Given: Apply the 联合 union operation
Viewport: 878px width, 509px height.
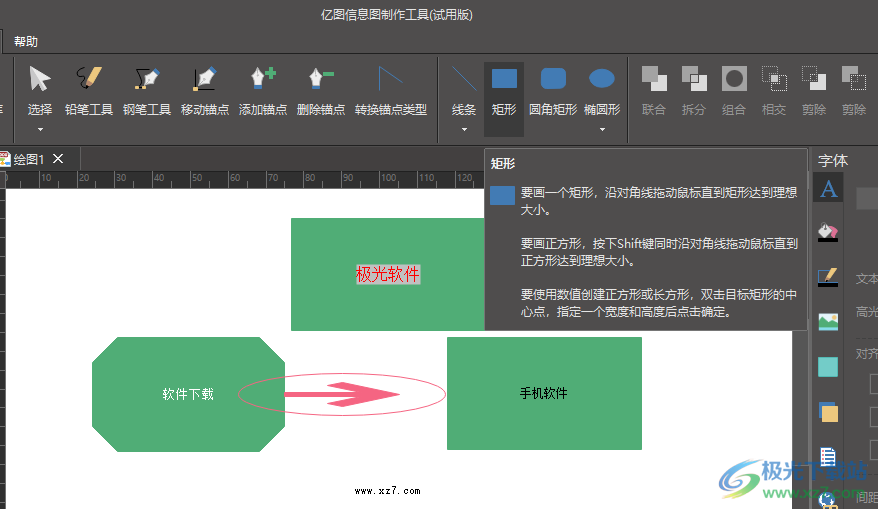Looking at the screenshot, I should click(x=654, y=90).
